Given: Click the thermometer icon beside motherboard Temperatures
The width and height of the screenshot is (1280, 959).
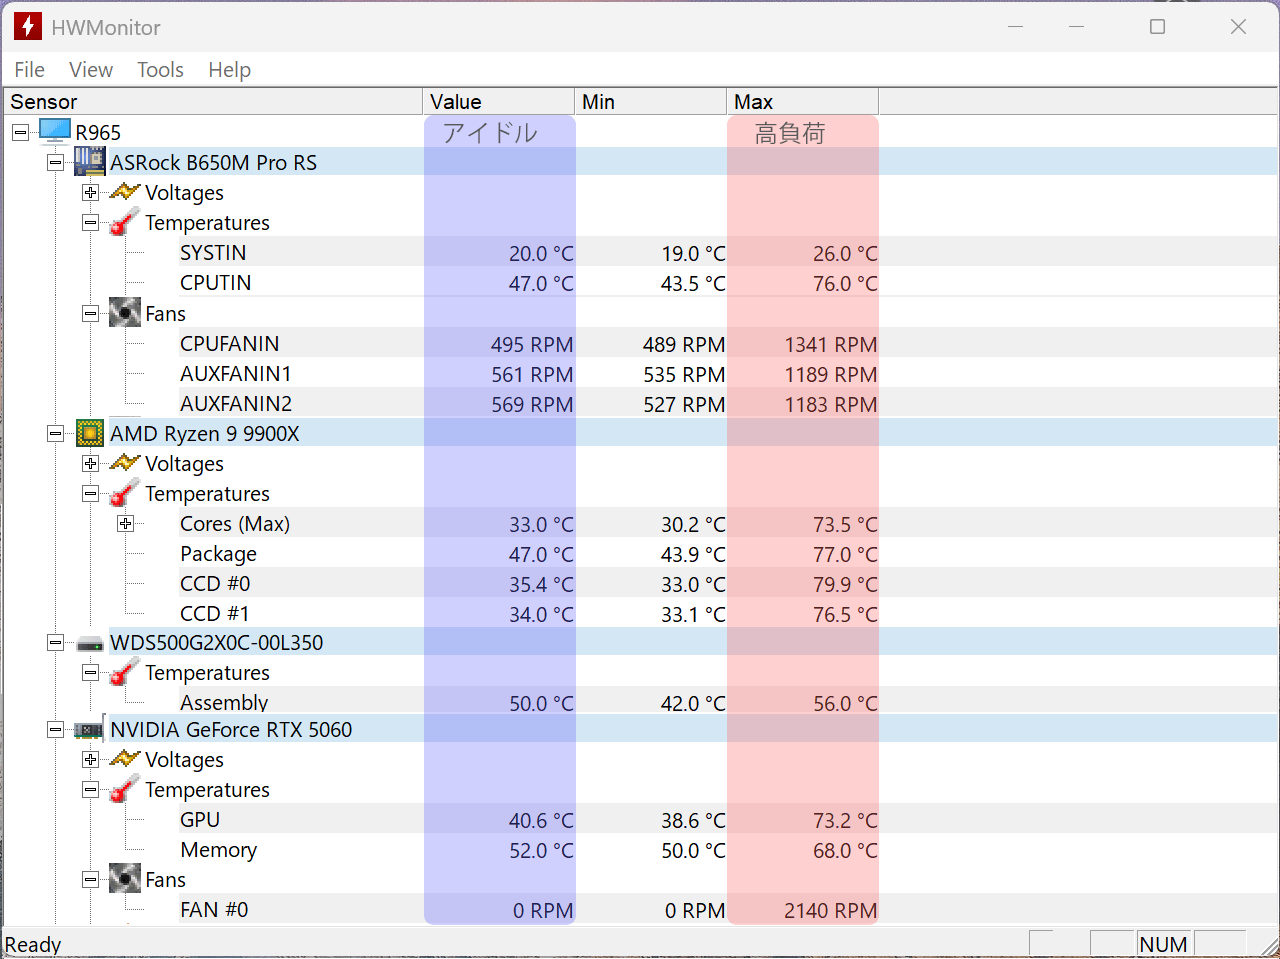Looking at the screenshot, I should [x=125, y=222].
